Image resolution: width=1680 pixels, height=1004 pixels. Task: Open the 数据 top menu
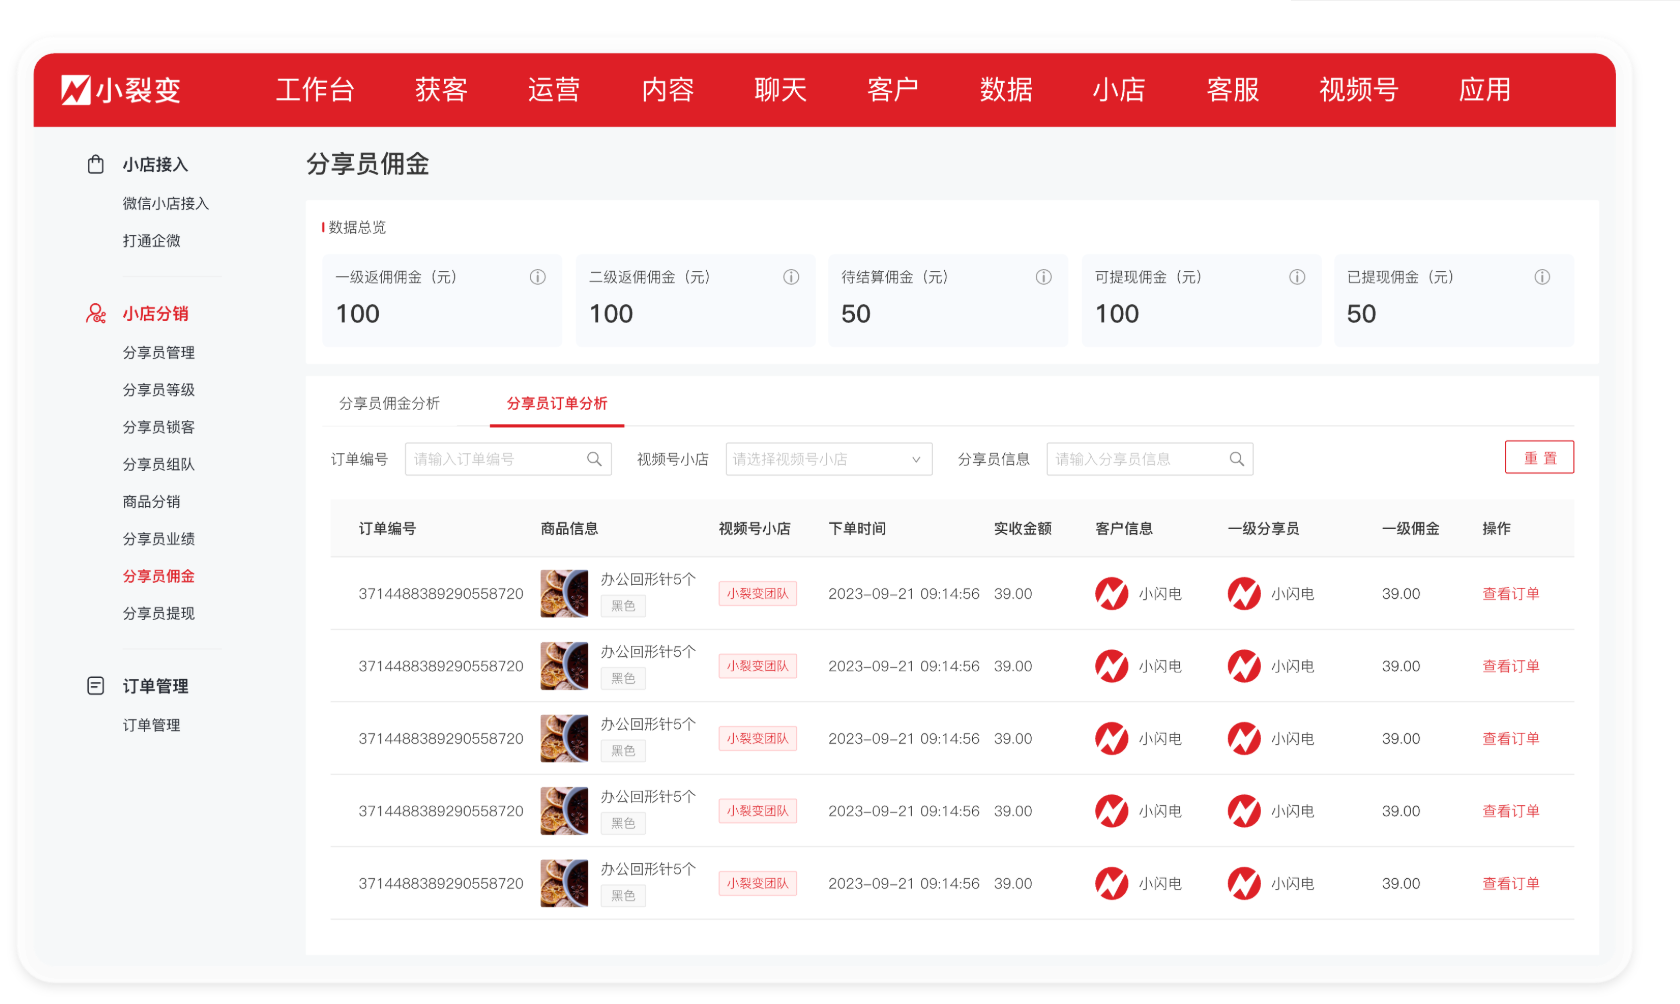point(1006,90)
